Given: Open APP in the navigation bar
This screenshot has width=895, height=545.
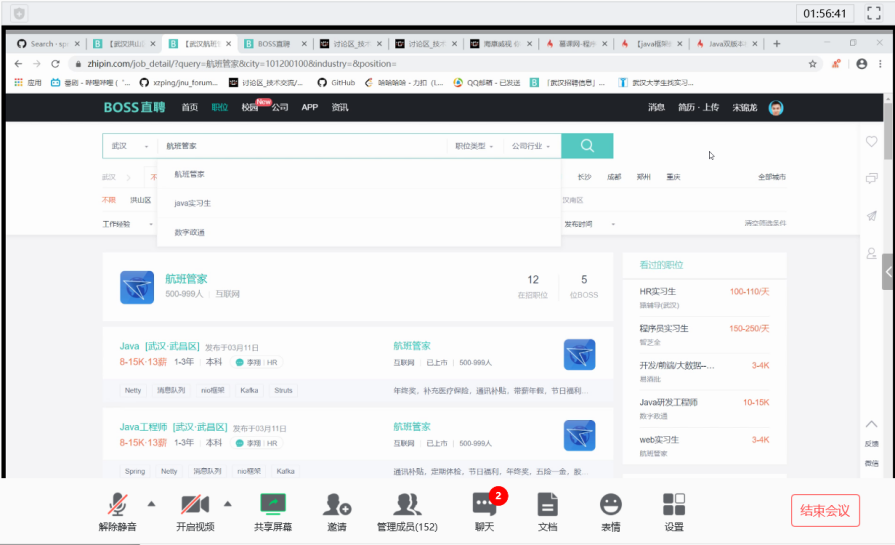Looking at the screenshot, I should [309, 107].
